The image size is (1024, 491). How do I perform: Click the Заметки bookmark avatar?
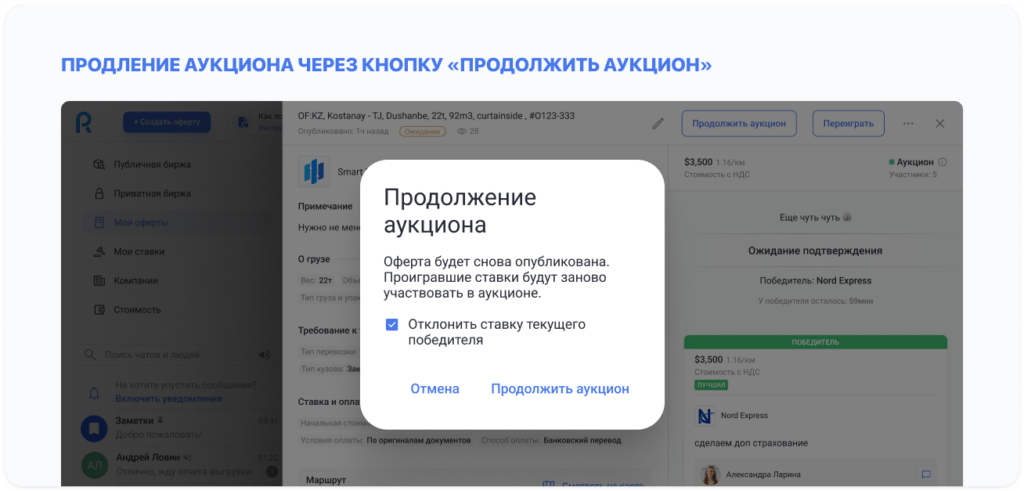click(94, 428)
